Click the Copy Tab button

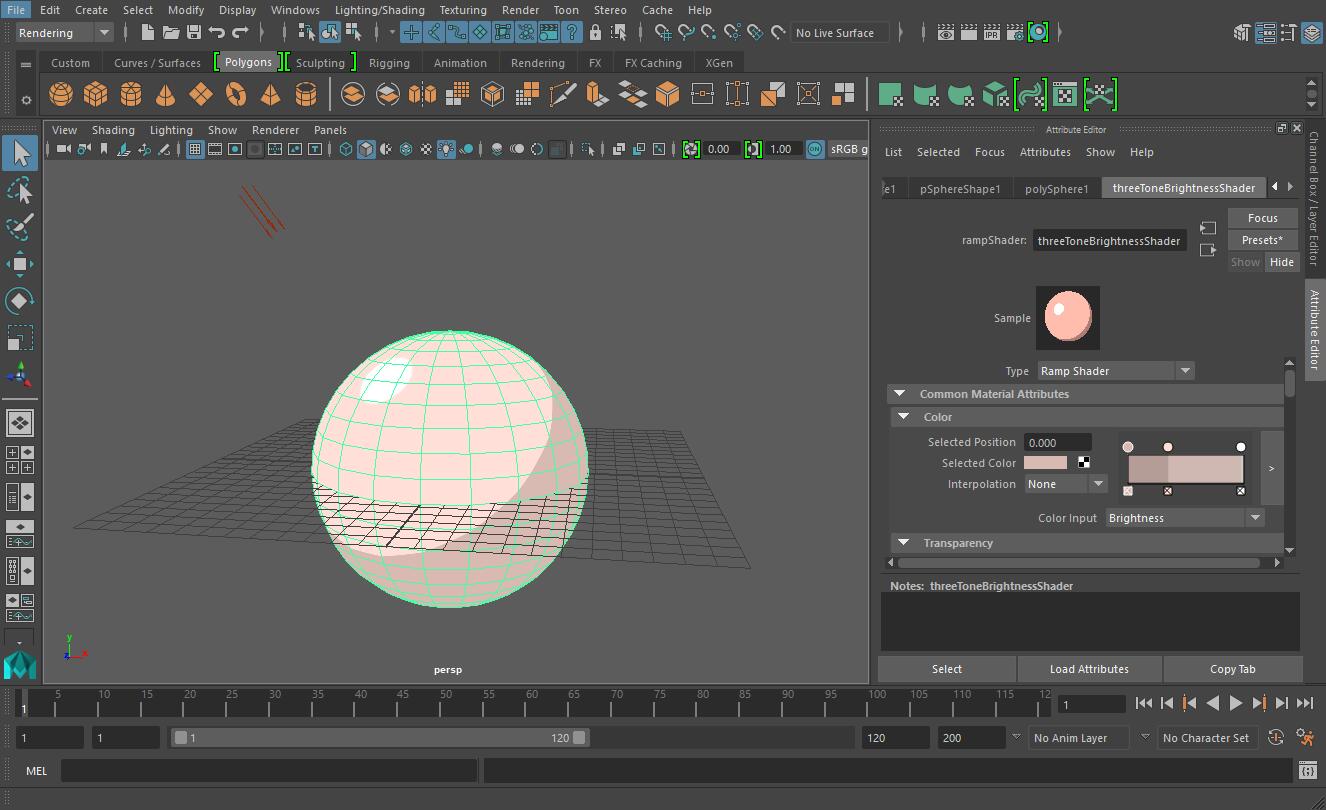1233,669
